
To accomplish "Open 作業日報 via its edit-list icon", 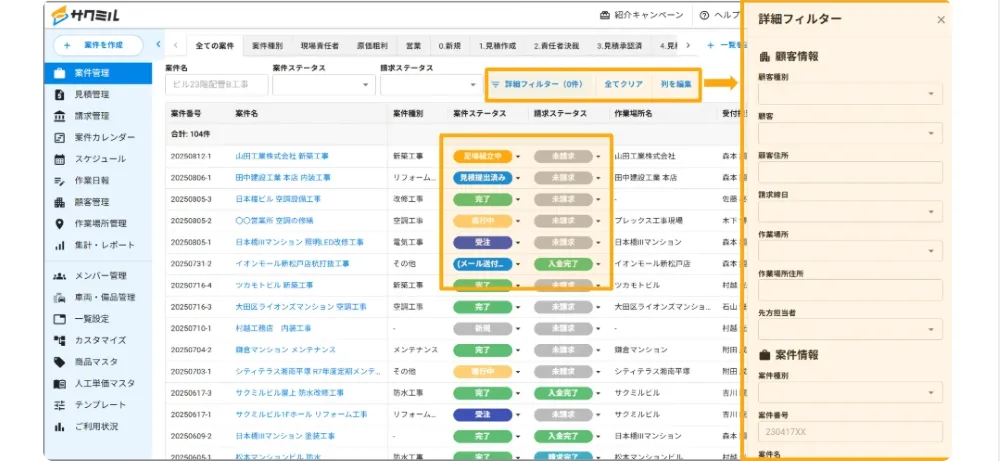I will point(59,180).
